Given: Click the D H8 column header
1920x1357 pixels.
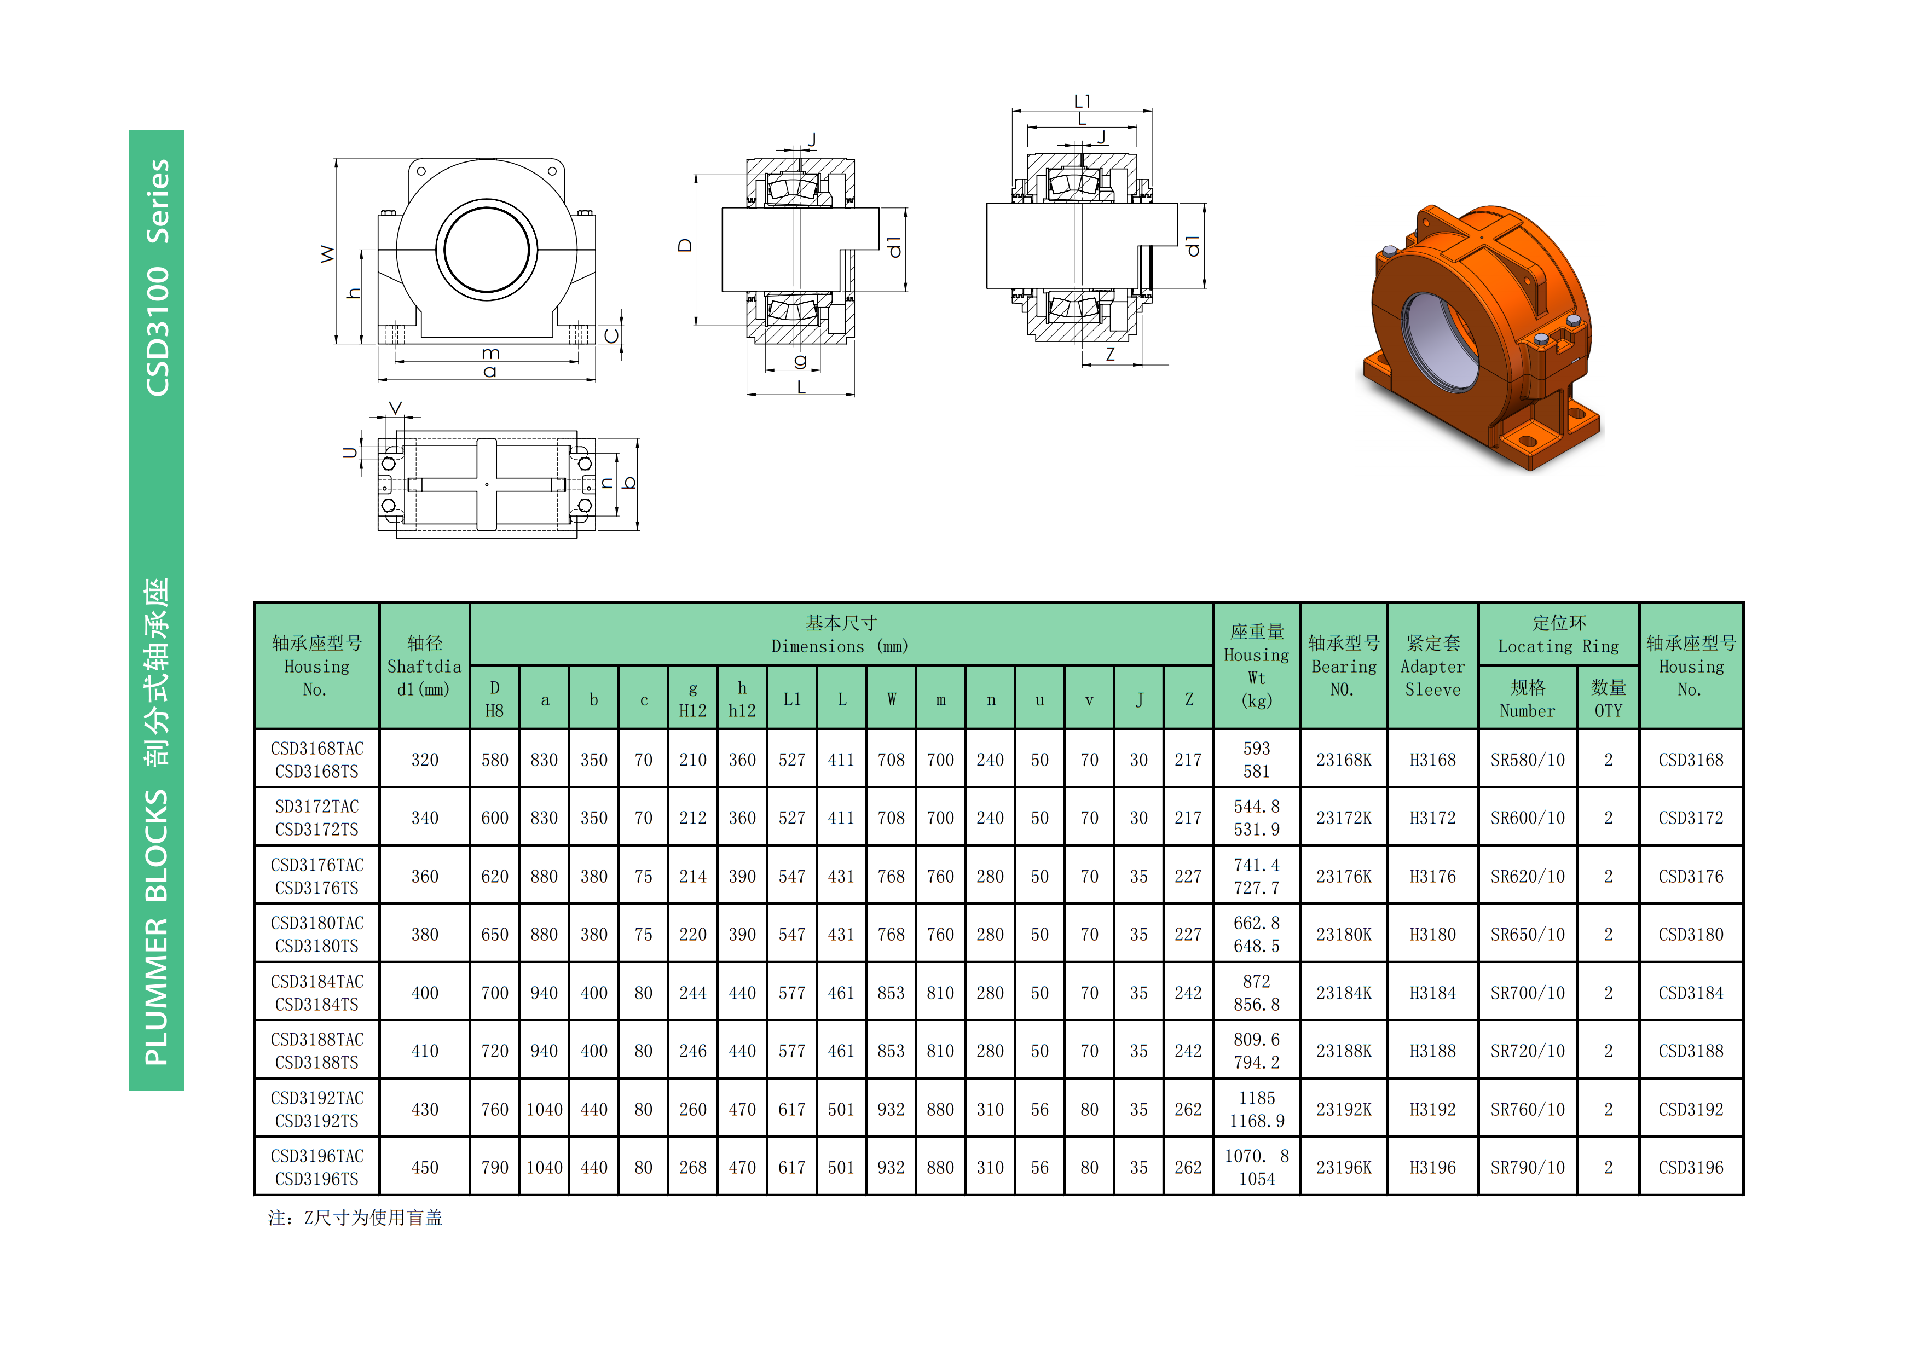Looking at the screenshot, I should [495, 698].
